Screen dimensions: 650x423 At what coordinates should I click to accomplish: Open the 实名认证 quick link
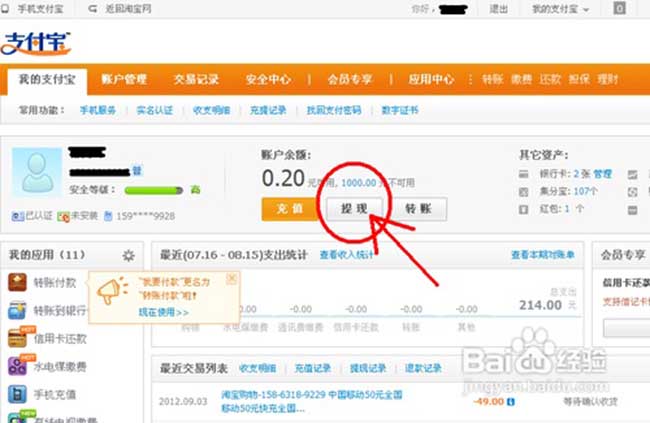coord(155,110)
